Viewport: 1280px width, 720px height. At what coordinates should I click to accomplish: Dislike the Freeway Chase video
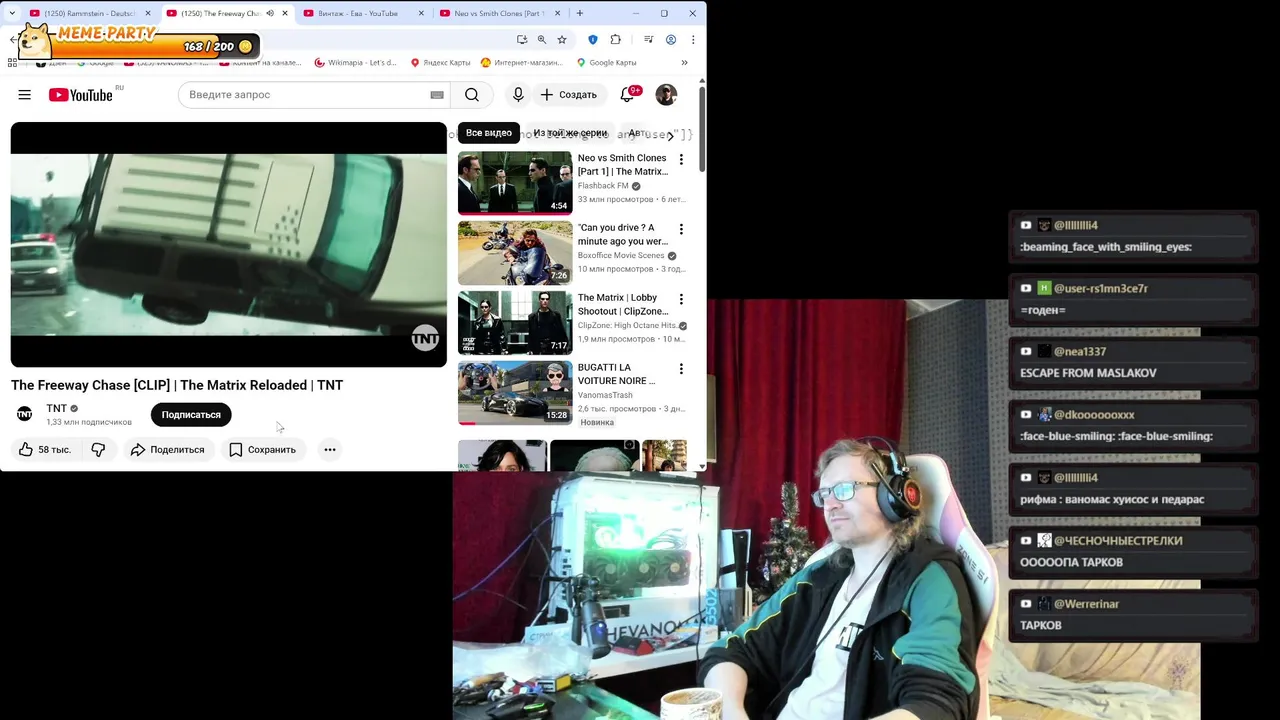[x=98, y=450]
